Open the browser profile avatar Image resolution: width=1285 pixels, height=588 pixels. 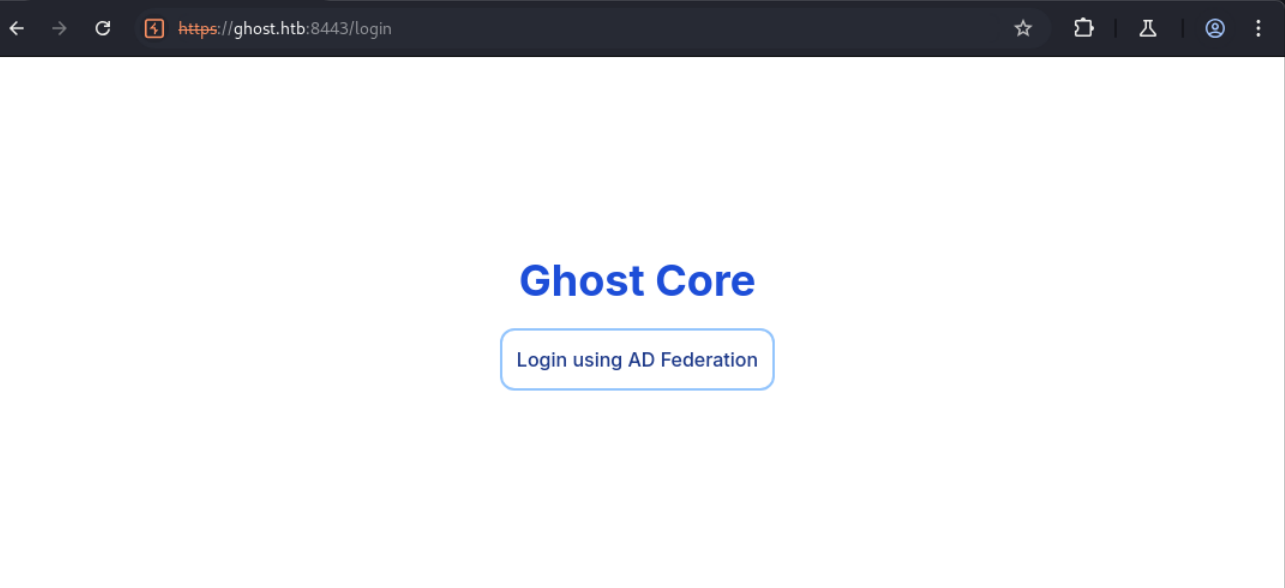(1214, 28)
